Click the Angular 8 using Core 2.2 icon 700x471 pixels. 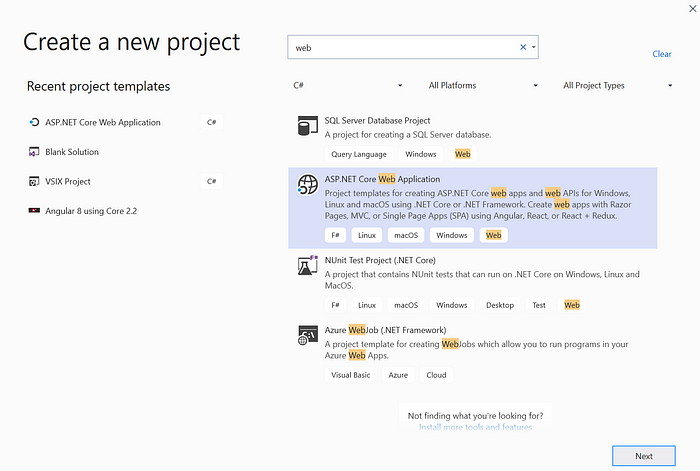(x=34, y=210)
